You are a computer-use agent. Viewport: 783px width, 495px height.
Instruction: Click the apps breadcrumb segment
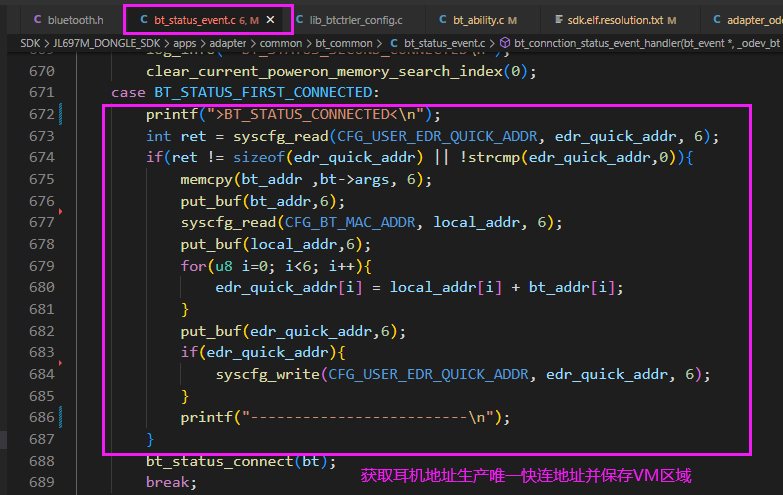tap(185, 43)
